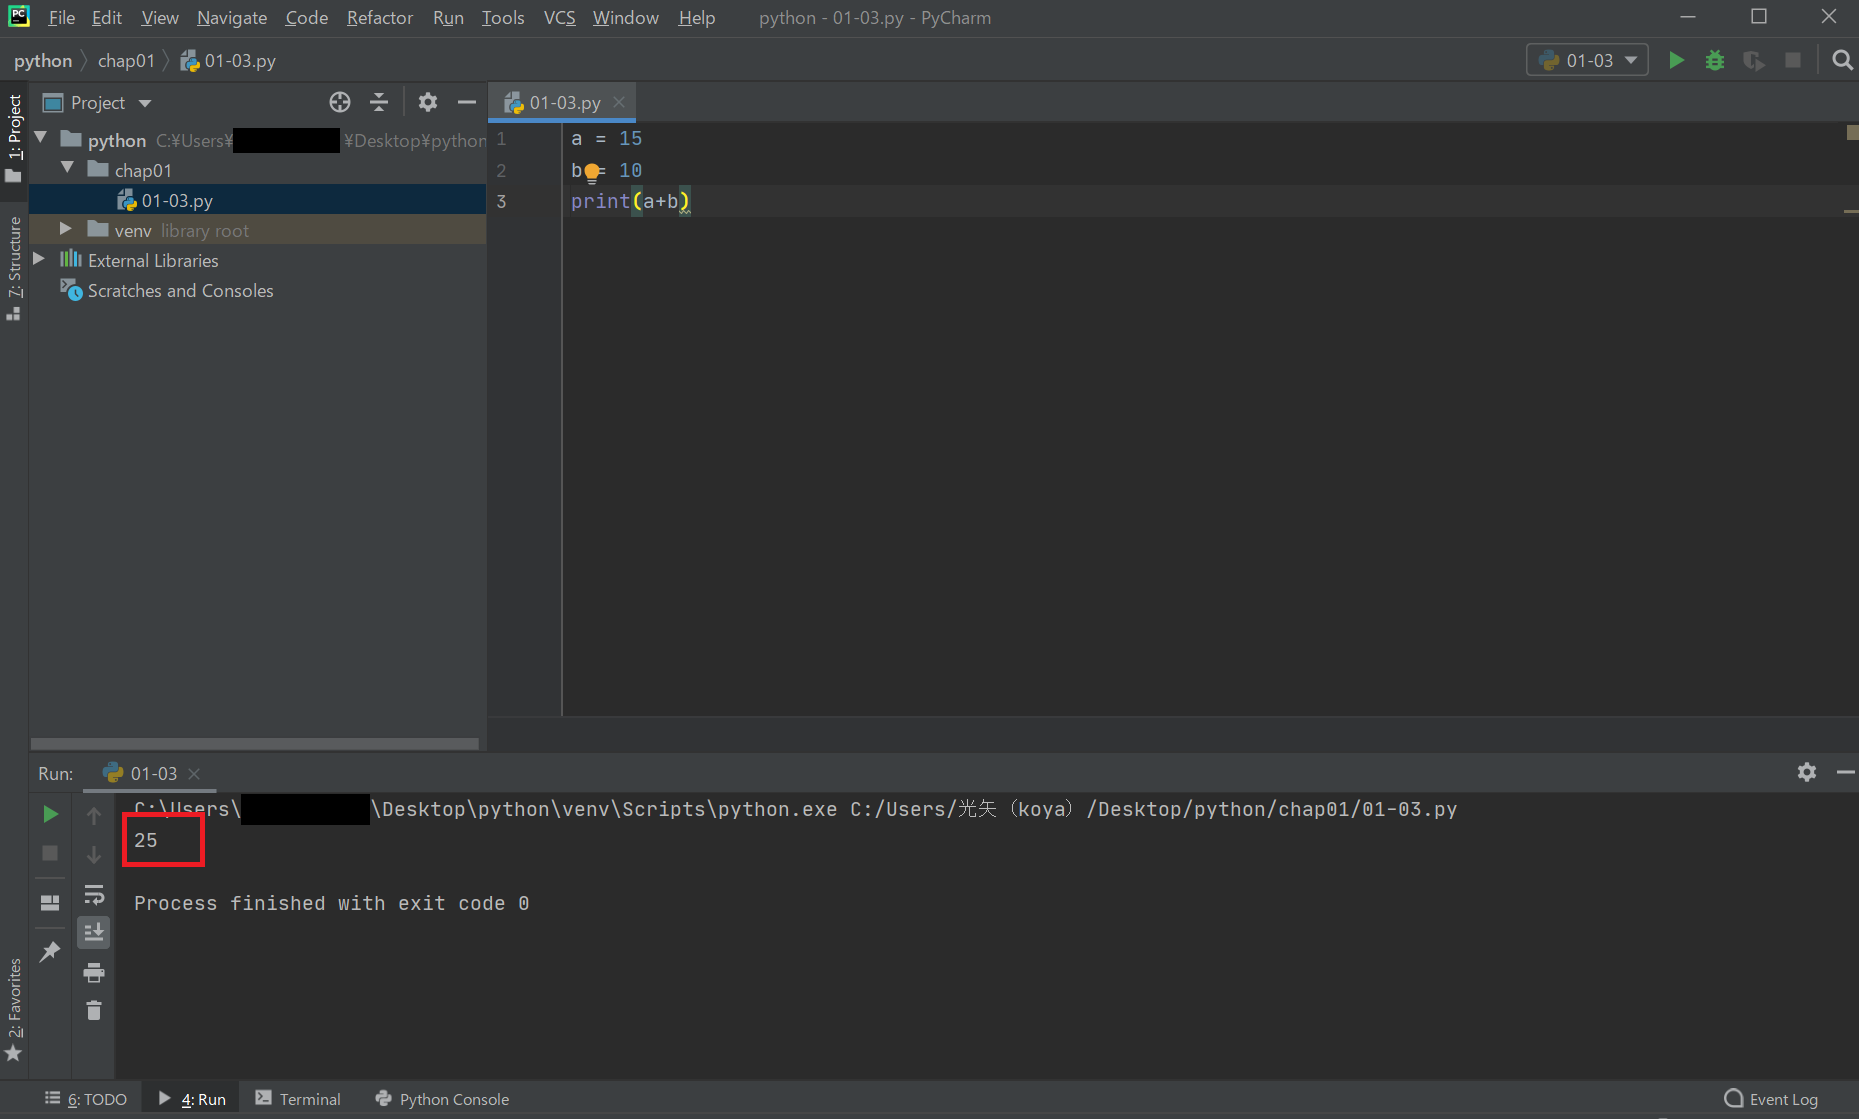Image resolution: width=1859 pixels, height=1119 pixels.
Task: Open the Refactor menu
Action: 379,18
